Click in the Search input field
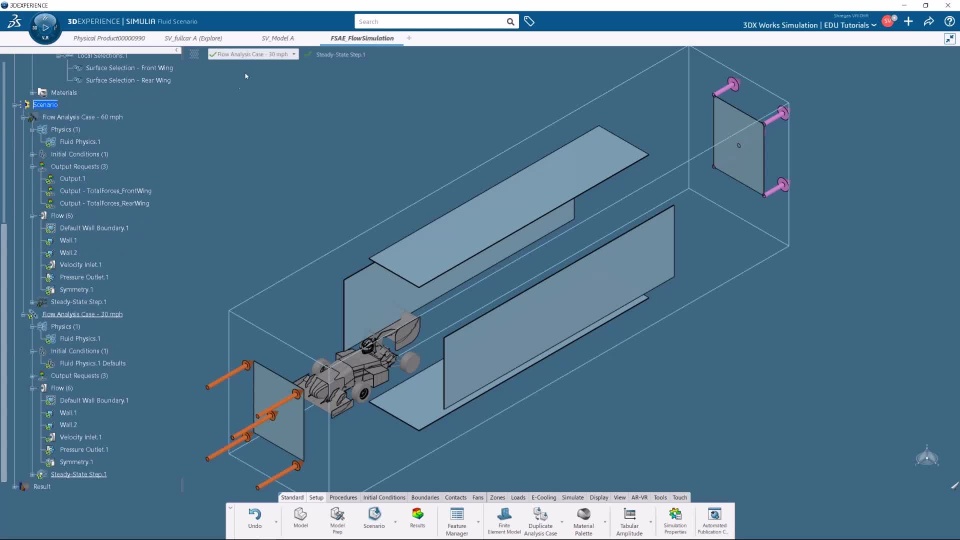960x540 pixels. tap(430, 21)
